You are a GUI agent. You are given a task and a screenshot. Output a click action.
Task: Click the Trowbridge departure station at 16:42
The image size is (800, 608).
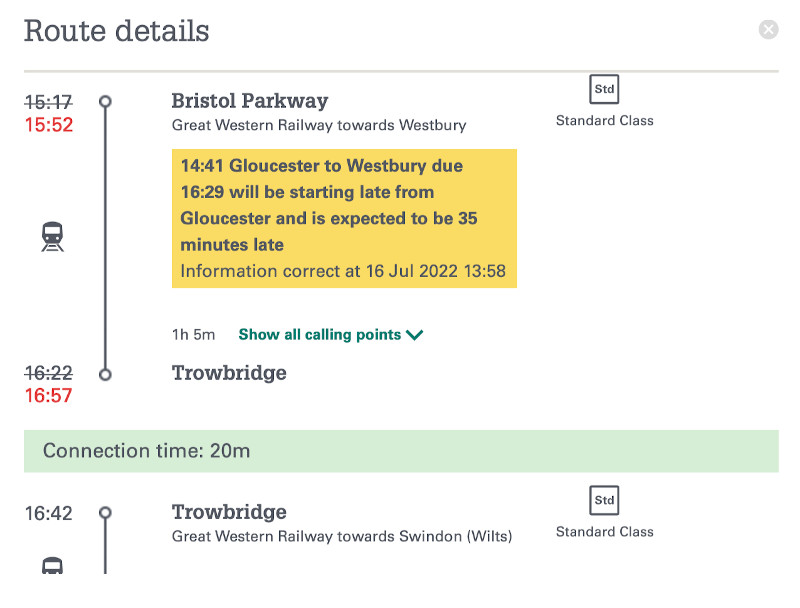(x=229, y=512)
